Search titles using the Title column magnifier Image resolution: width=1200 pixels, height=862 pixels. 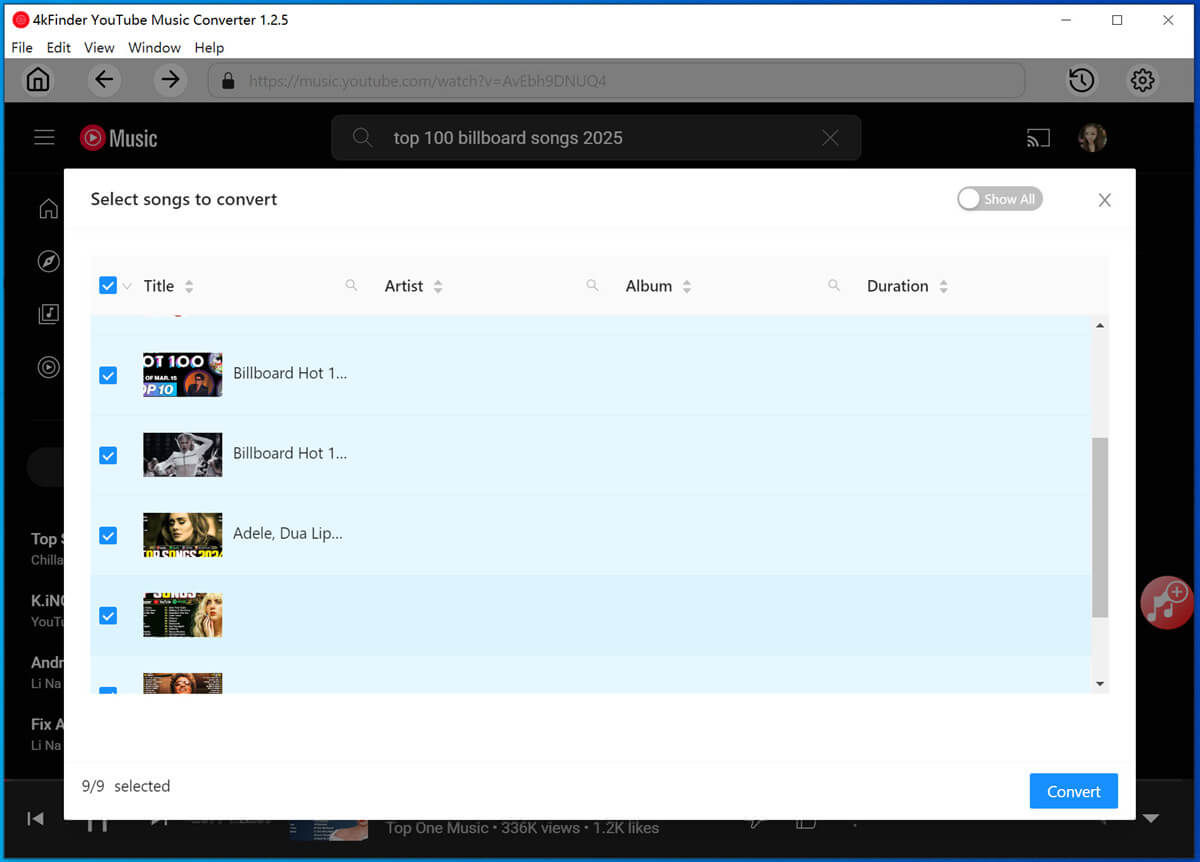(351, 286)
